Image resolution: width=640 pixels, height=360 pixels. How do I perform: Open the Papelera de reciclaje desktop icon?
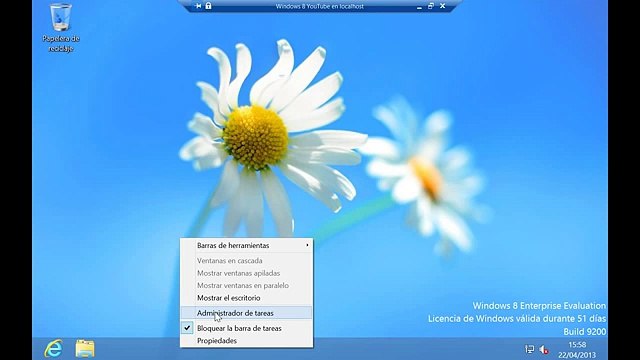tap(61, 28)
